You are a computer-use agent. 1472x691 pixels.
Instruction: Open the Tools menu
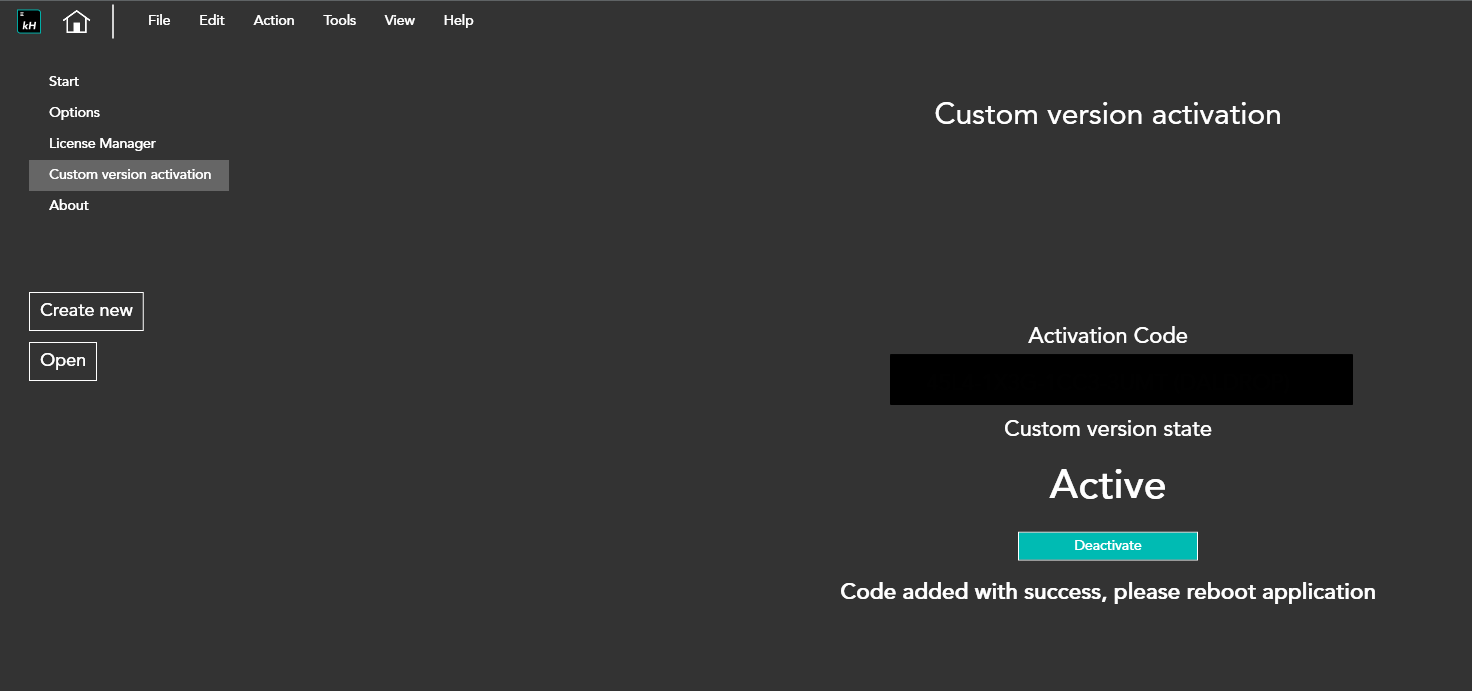(x=340, y=20)
